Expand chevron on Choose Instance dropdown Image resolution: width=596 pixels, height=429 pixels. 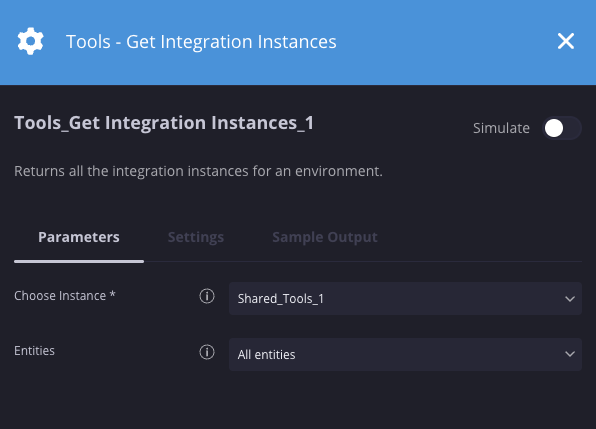click(x=569, y=299)
